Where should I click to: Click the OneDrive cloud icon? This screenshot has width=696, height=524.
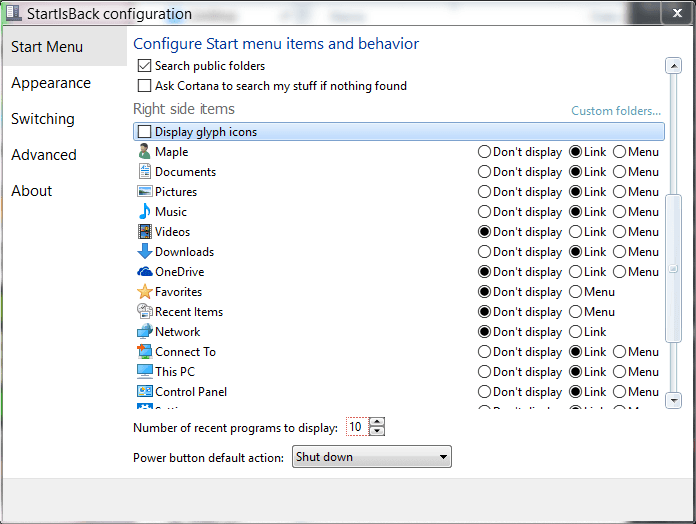[x=145, y=272]
